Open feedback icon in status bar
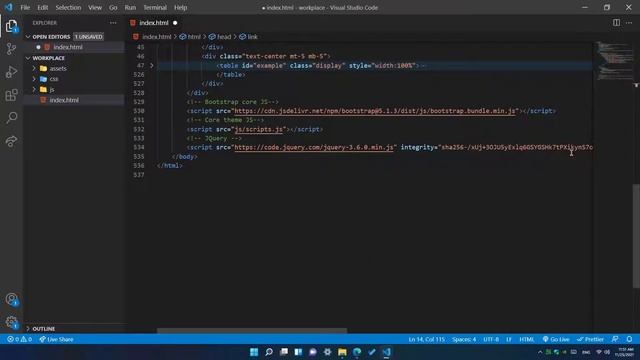 coord(615,339)
